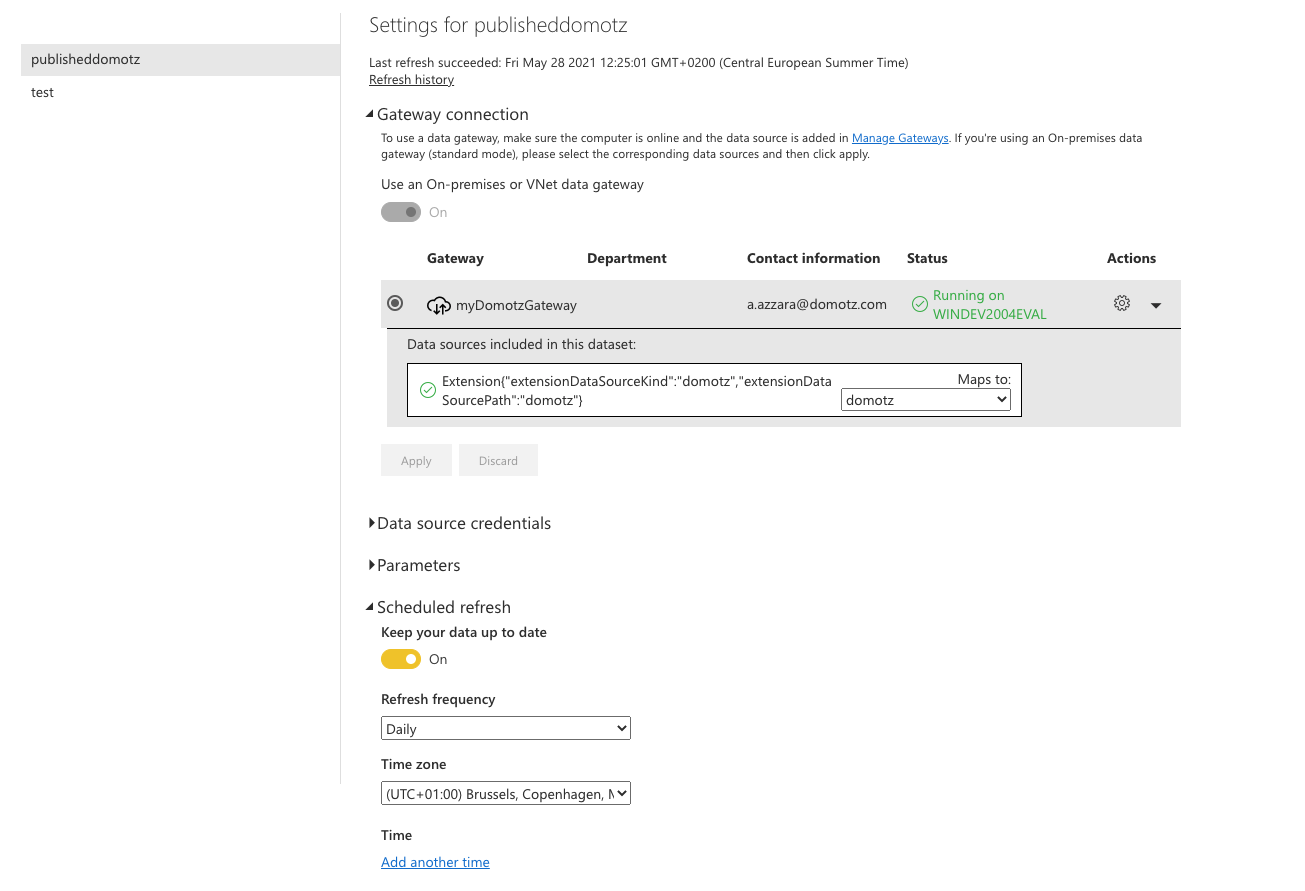Expand the gateway row actions arrow
1305x891 pixels.
pos(1156,305)
